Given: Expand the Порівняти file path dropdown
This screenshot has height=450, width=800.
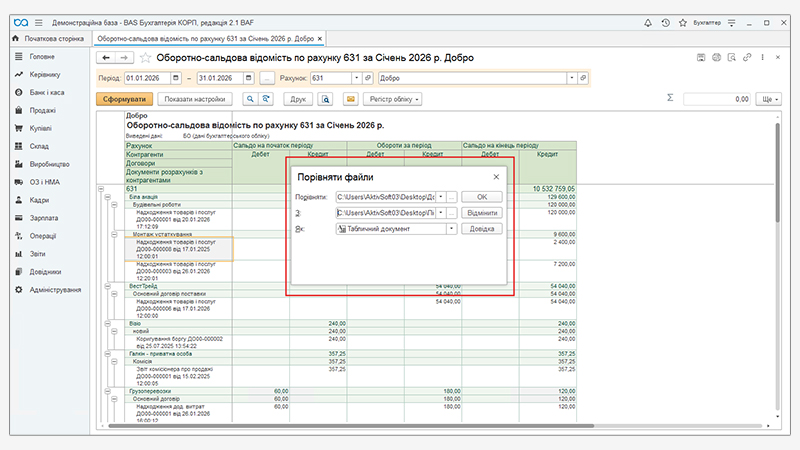Looking at the screenshot, I should [x=440, y=197].
